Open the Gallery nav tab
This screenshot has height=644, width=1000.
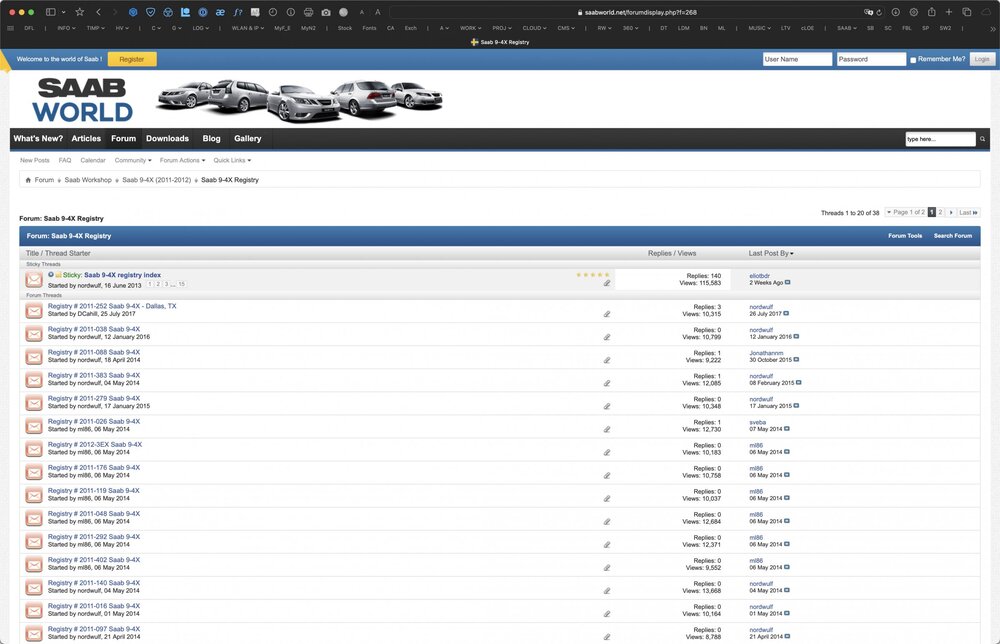(x=247, y=138)
